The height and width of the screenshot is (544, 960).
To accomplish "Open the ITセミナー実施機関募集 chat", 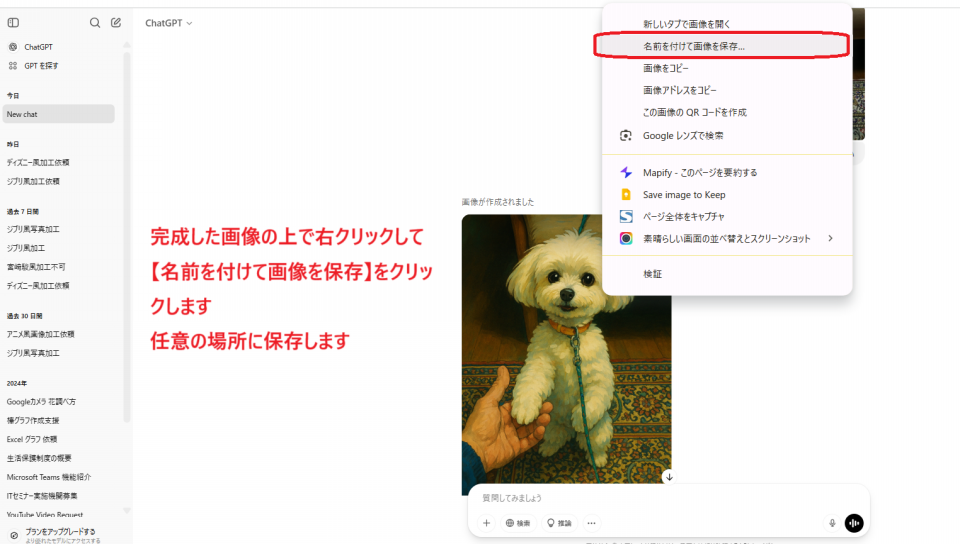I will tap(42, 496).
